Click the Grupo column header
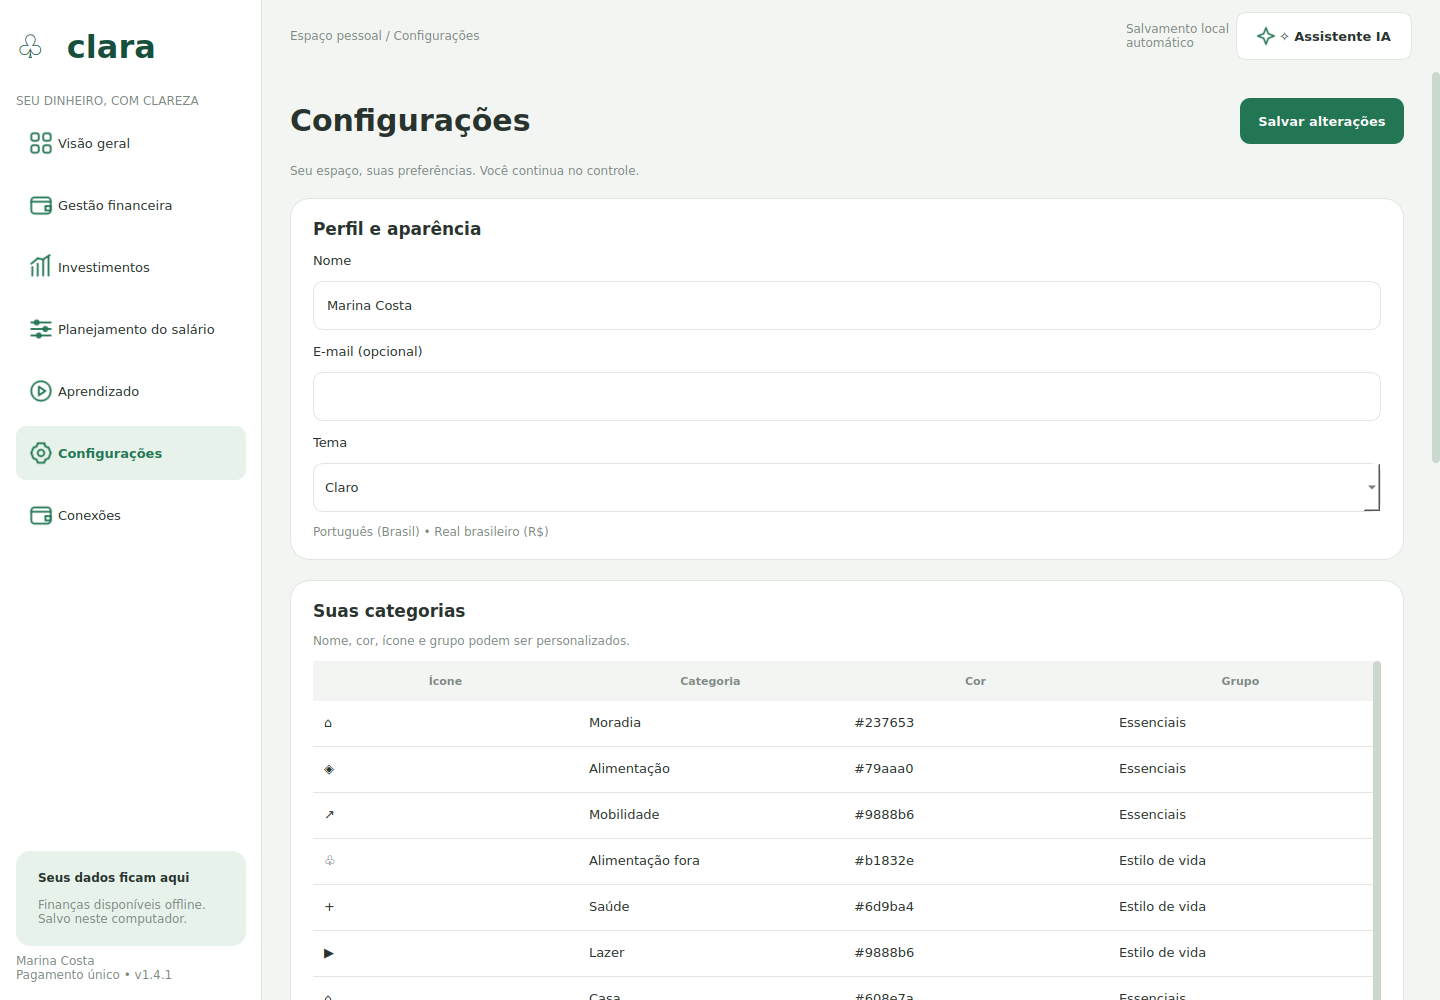This screenshot has height=1000, width=1440. (x=1240, y=681)
